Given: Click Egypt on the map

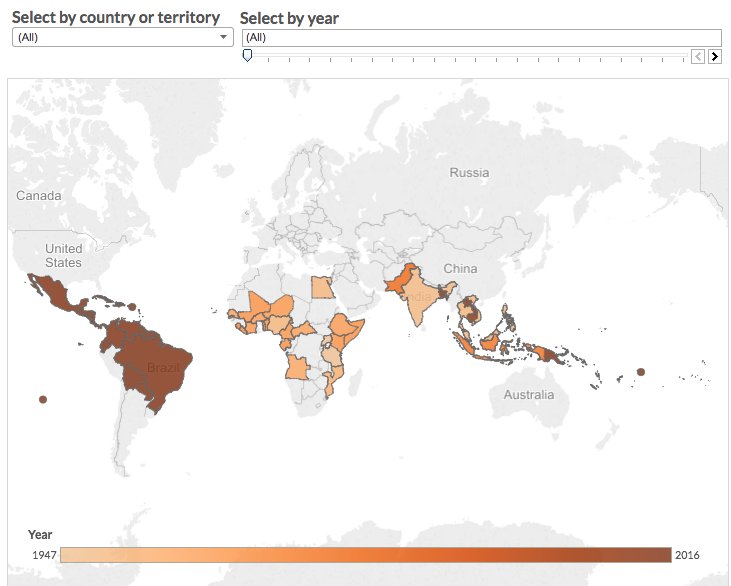Looking at the screenshot, I should point(322,287).
